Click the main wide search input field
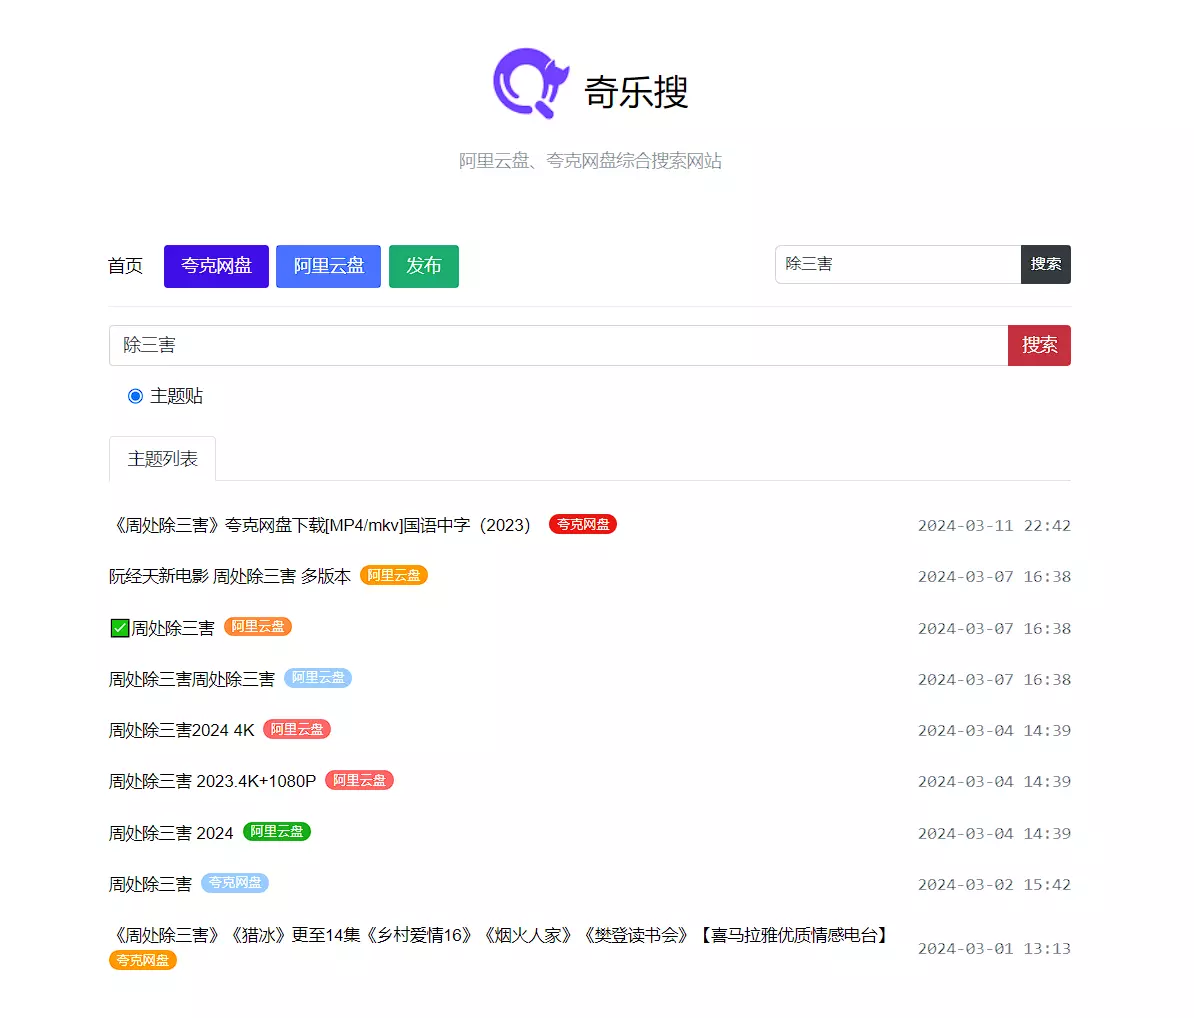Viewport: 1194px width, 1018px height. [x=557, y=345]
